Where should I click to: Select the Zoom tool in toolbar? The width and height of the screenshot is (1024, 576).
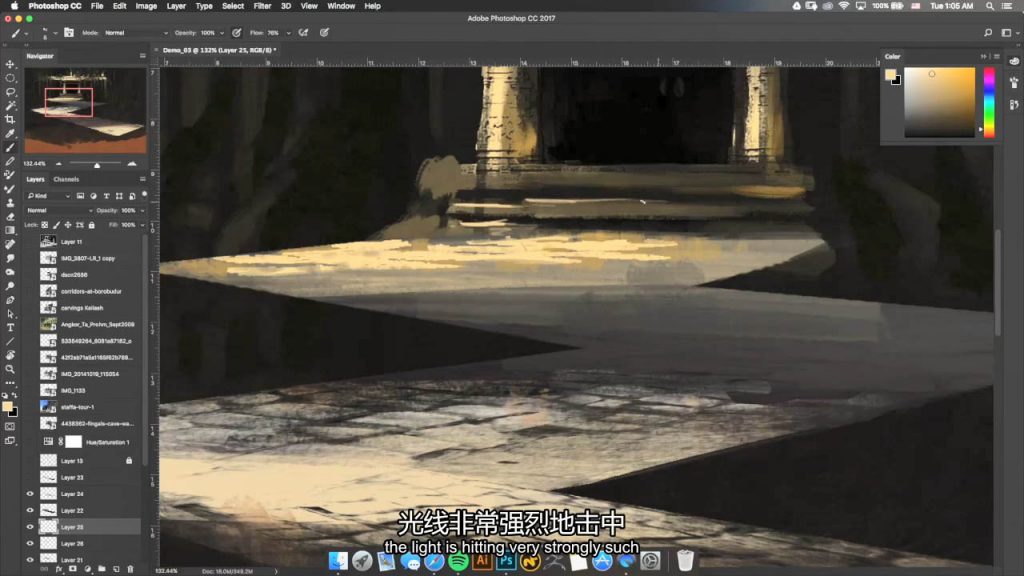pos(10,369)
